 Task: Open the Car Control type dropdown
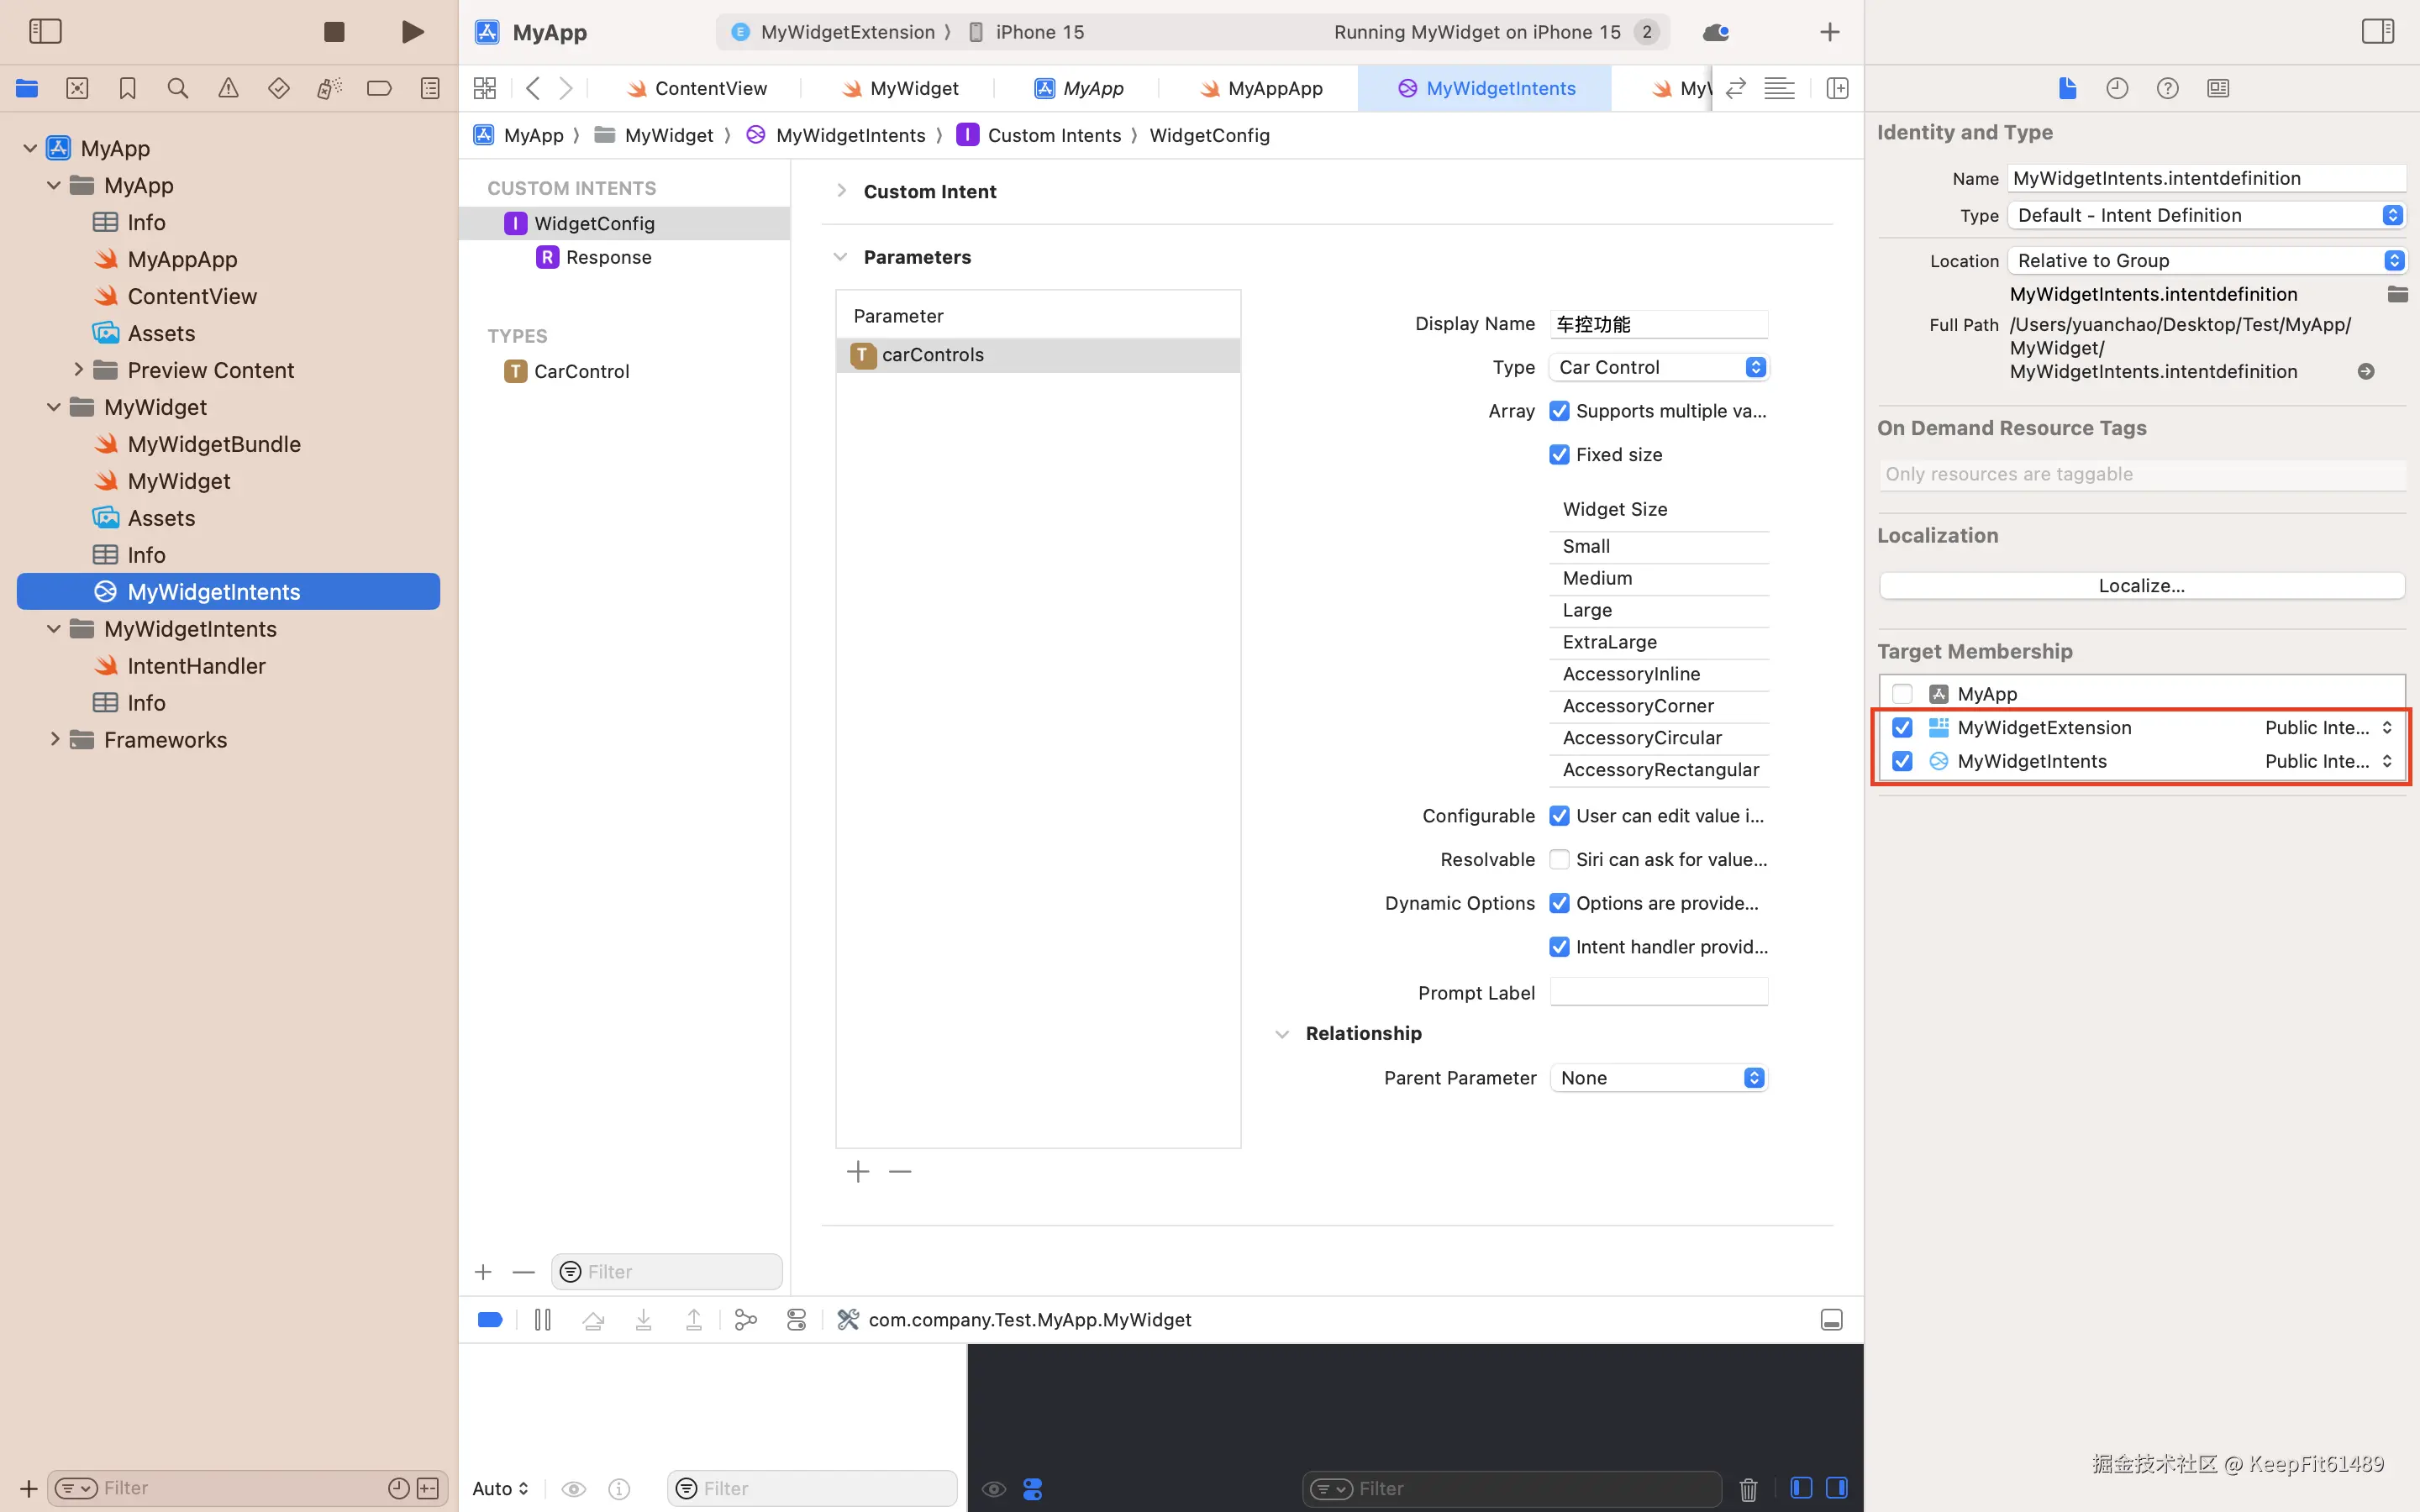(x=1658, y=367)
